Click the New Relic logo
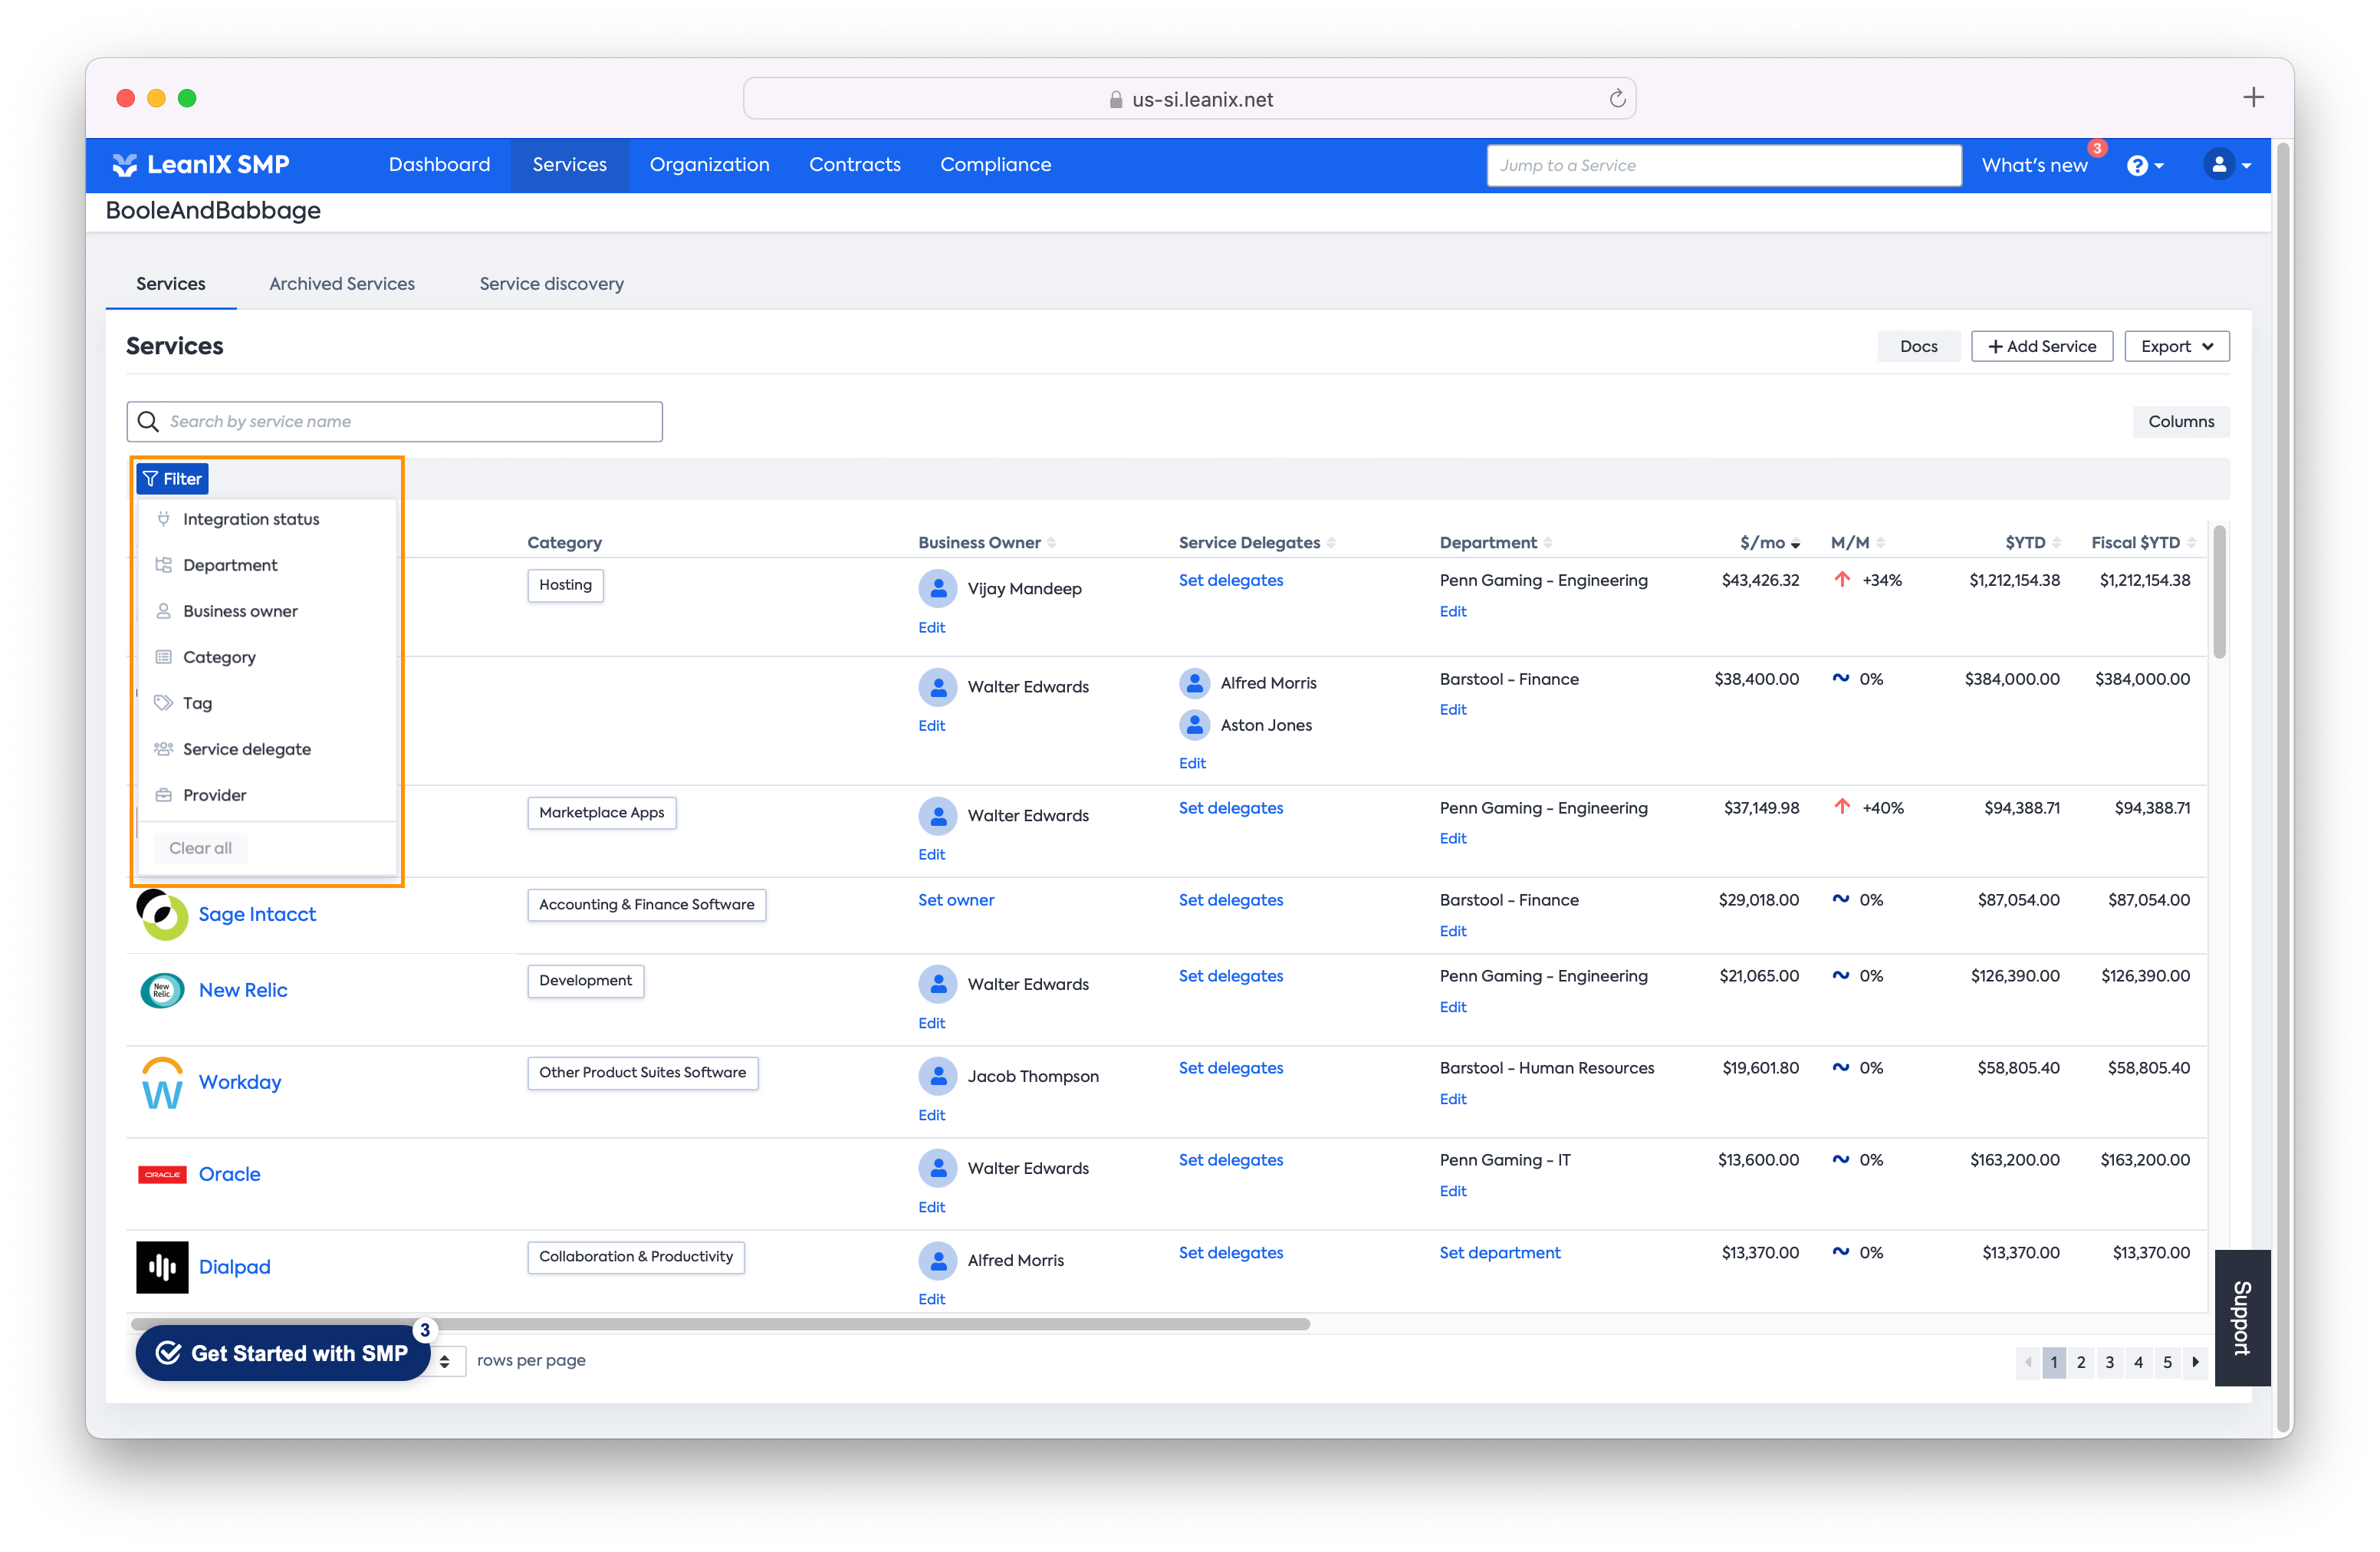This screenshot has width=2380, height=1552. point(162,991)
